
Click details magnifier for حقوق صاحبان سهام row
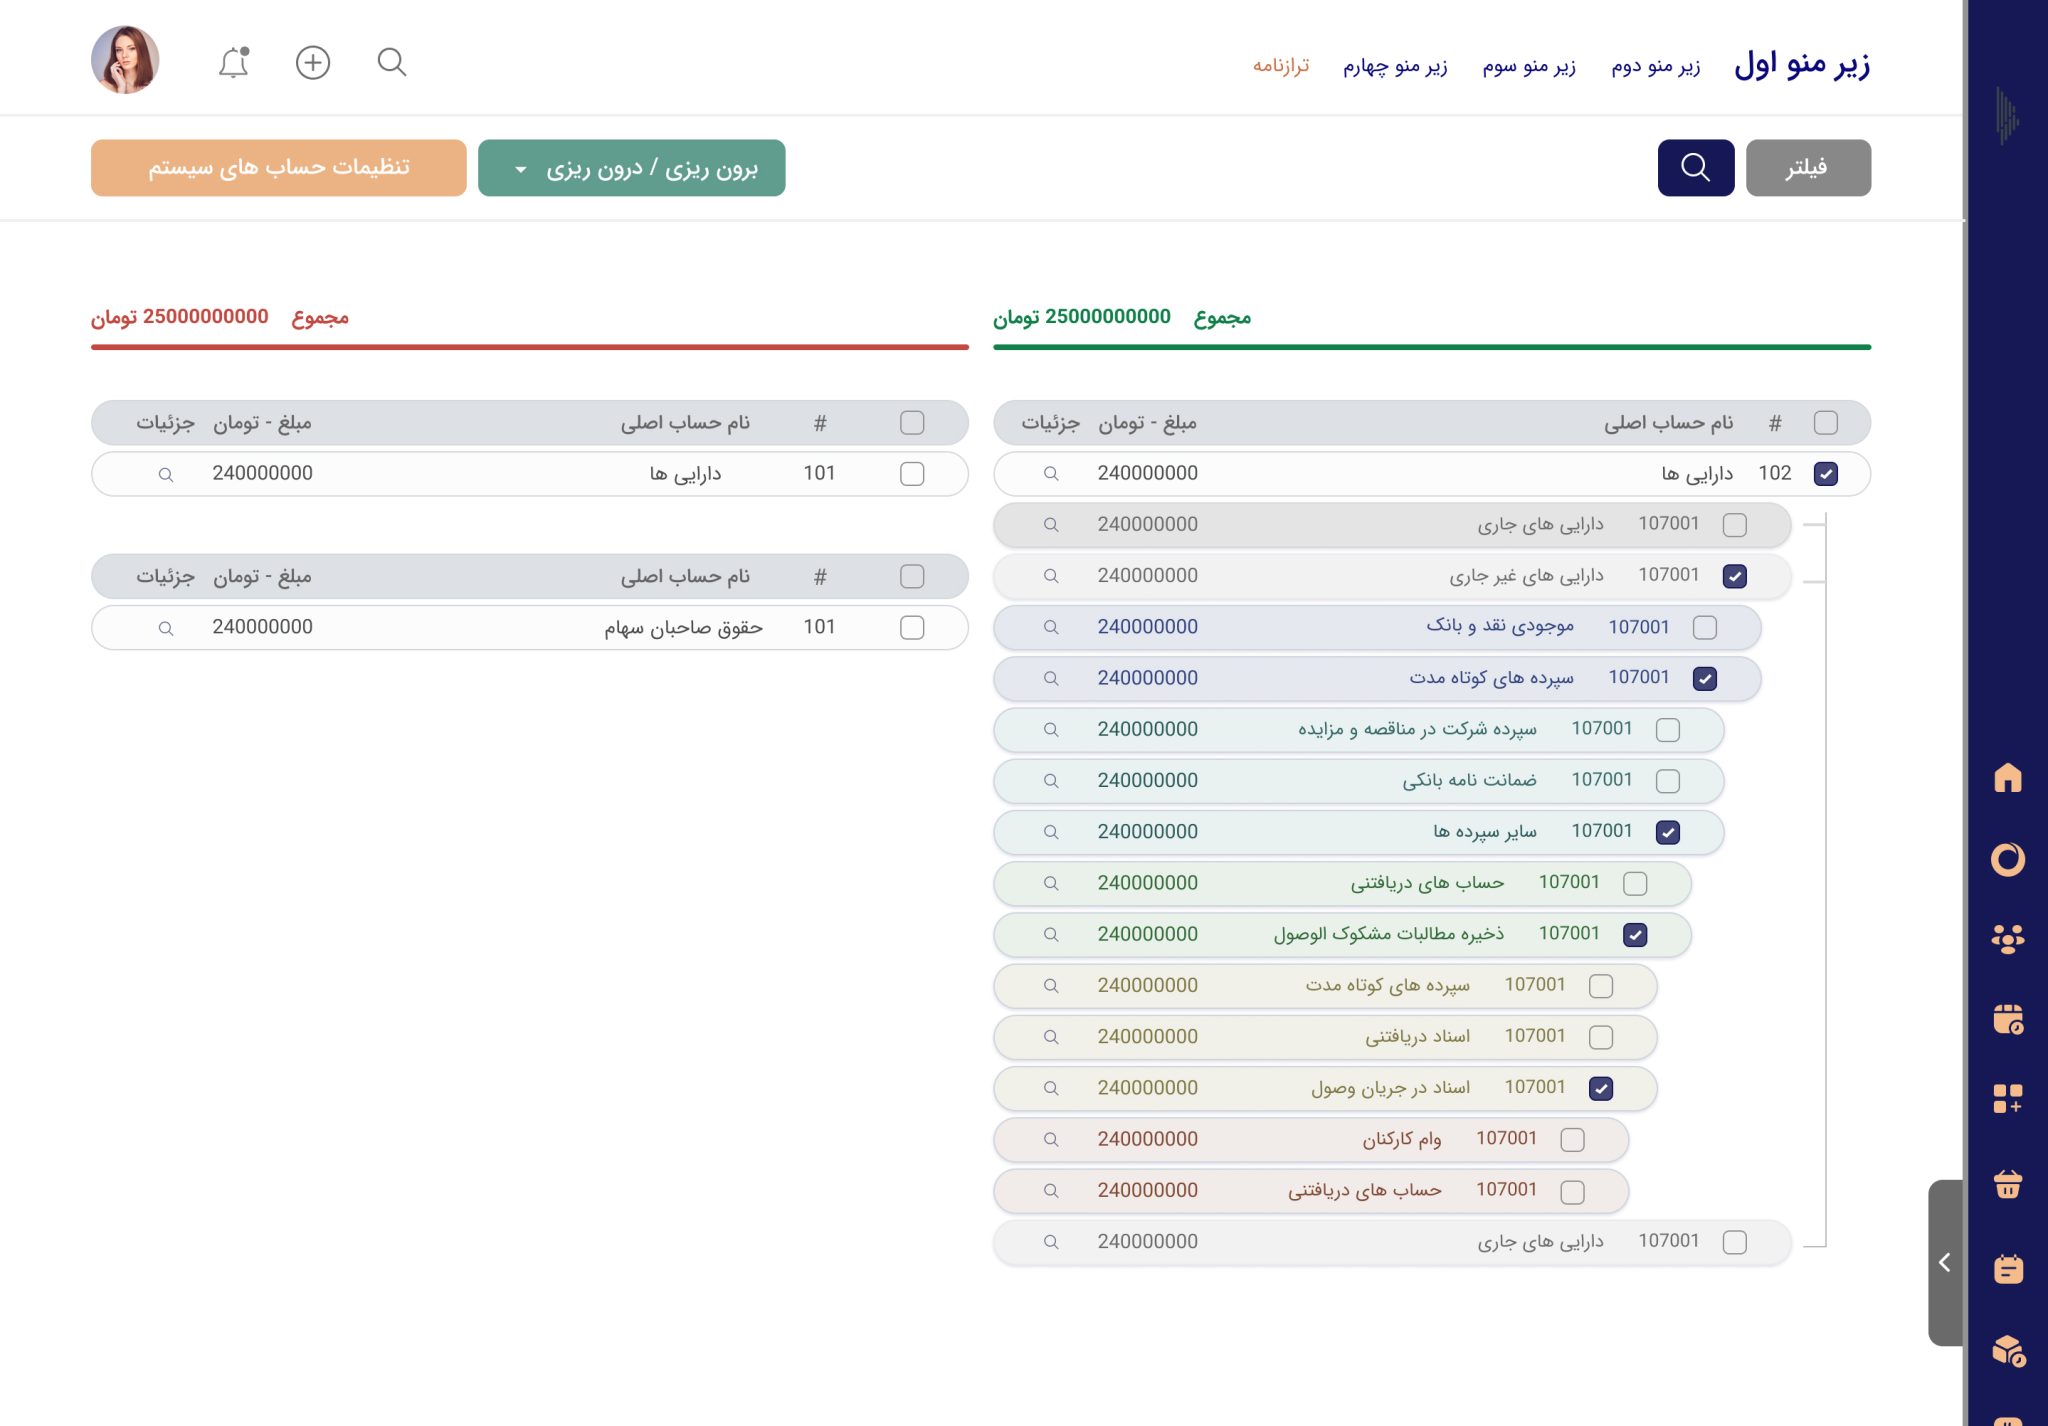(x=166, y=628)
